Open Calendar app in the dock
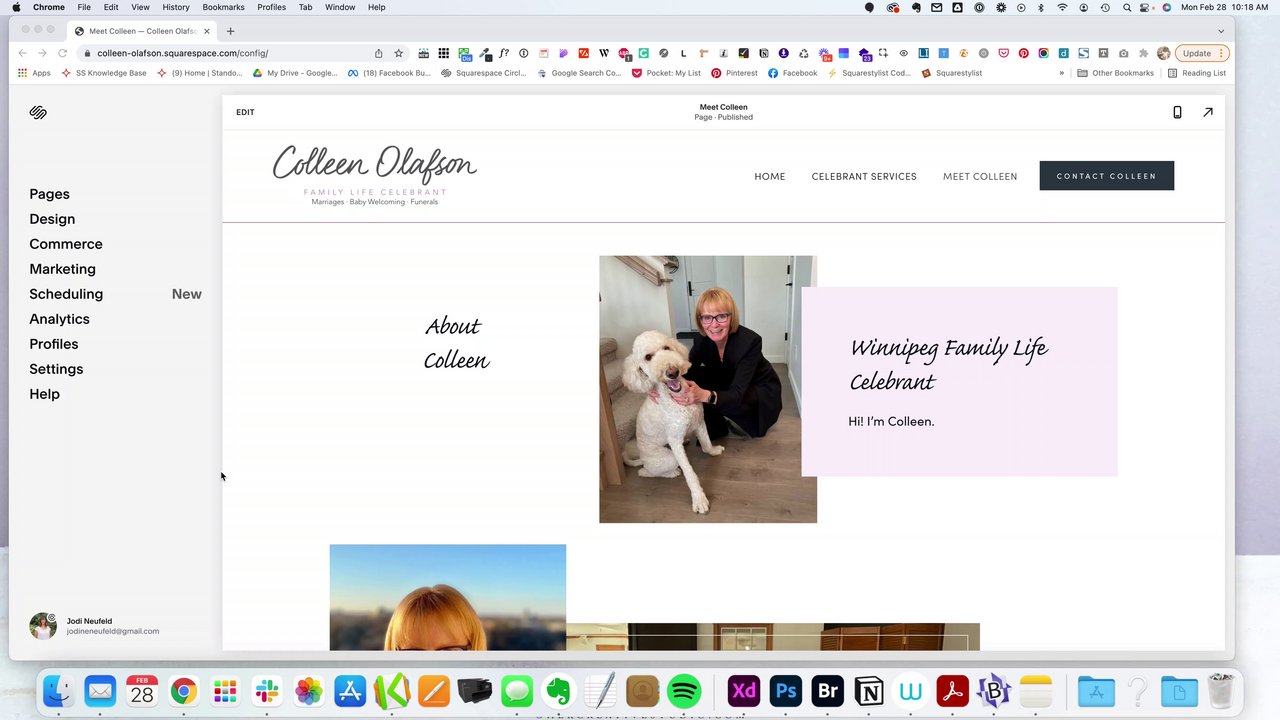 pos(142,691)
